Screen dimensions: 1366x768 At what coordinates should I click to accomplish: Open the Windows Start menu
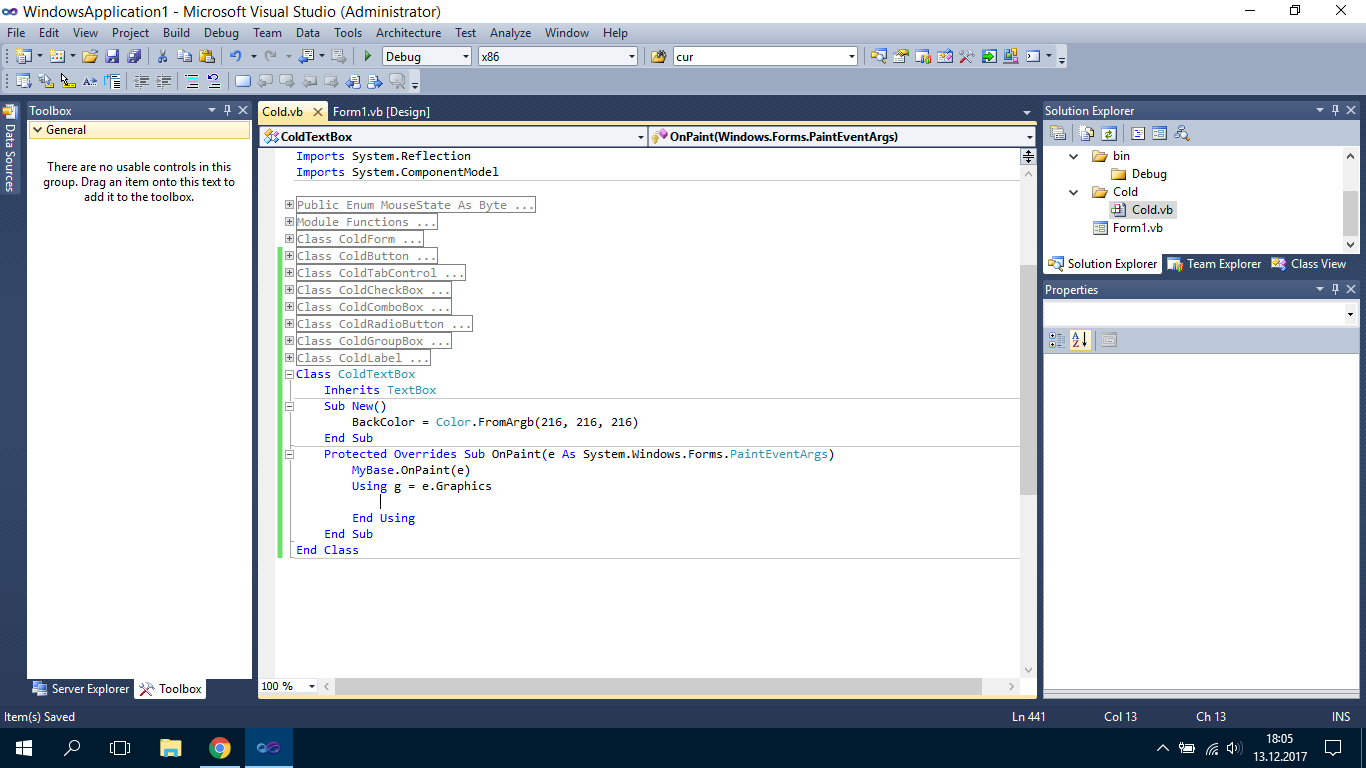[23, 748]
